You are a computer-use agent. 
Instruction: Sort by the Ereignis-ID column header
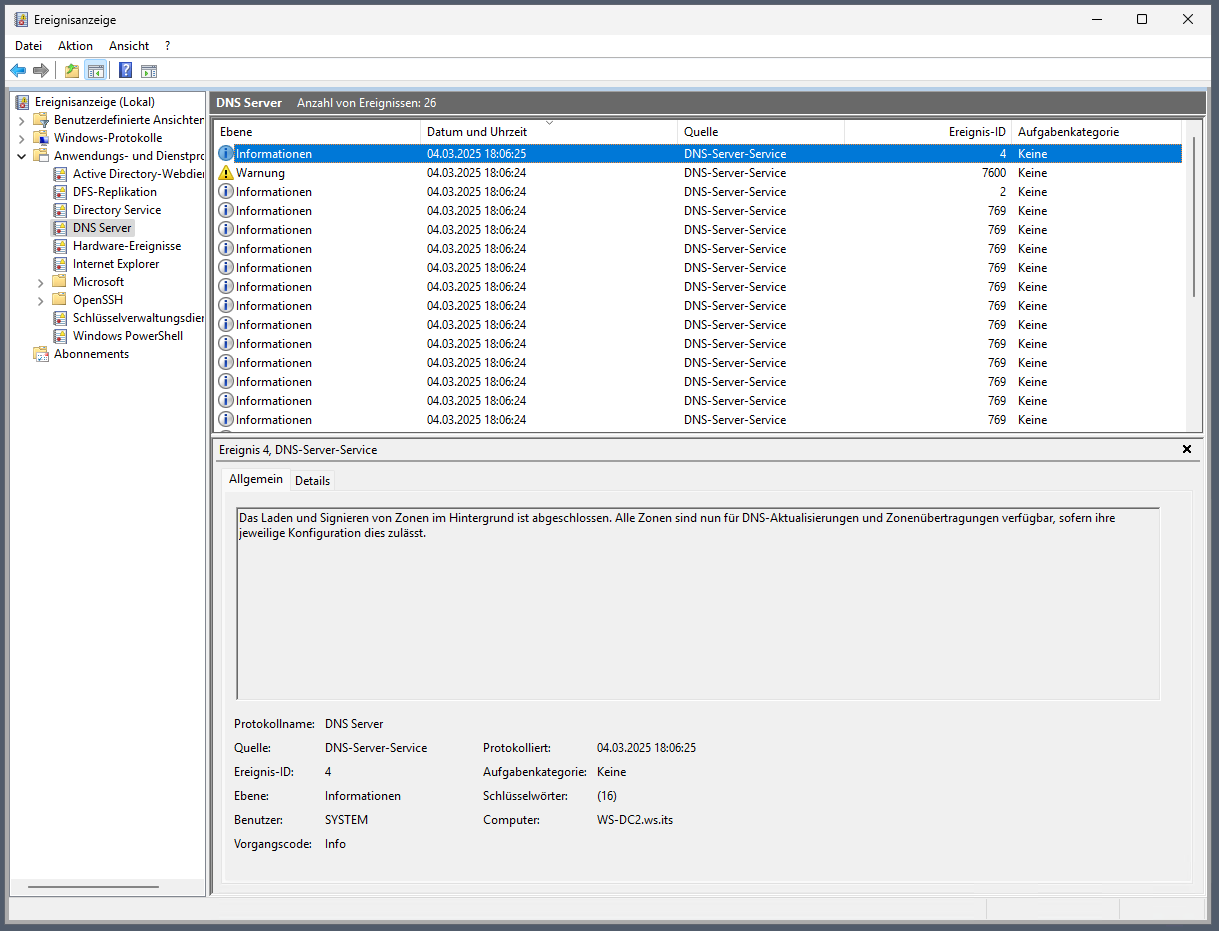928,132
